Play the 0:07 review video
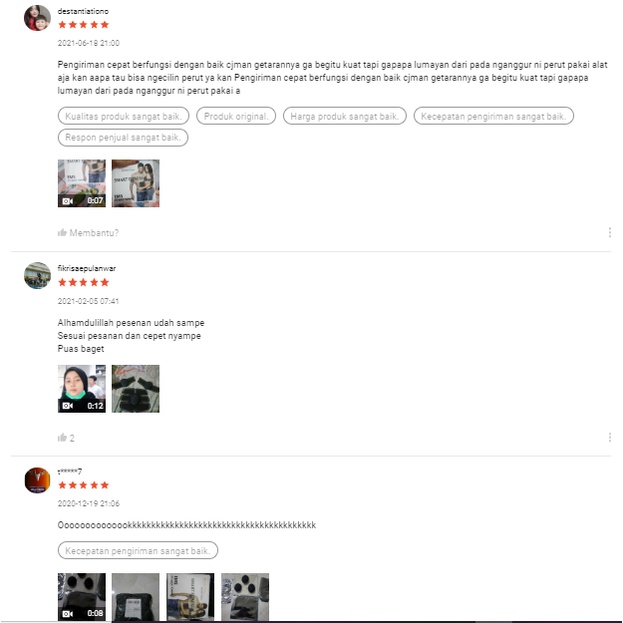623x623 pixels. pos(82,183)
